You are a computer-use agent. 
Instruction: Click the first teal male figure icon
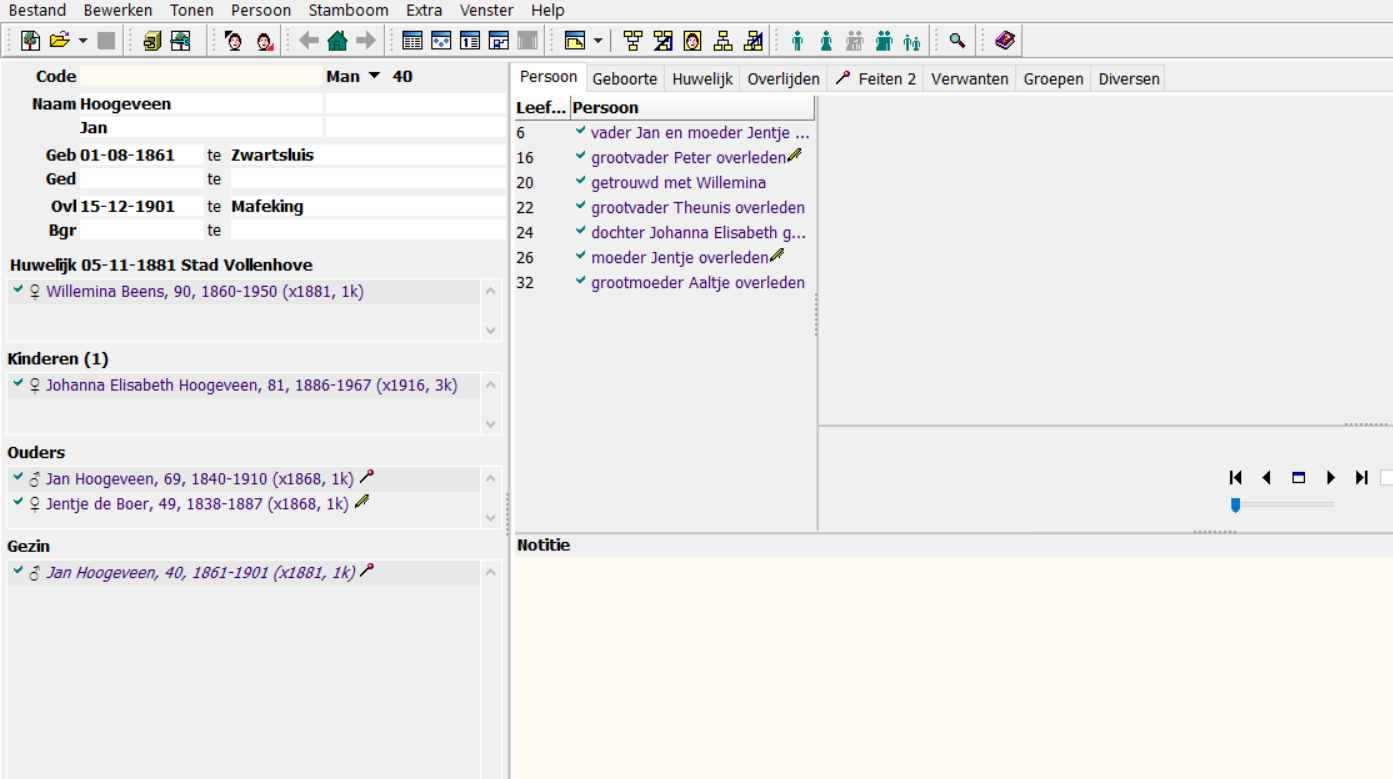797,41
